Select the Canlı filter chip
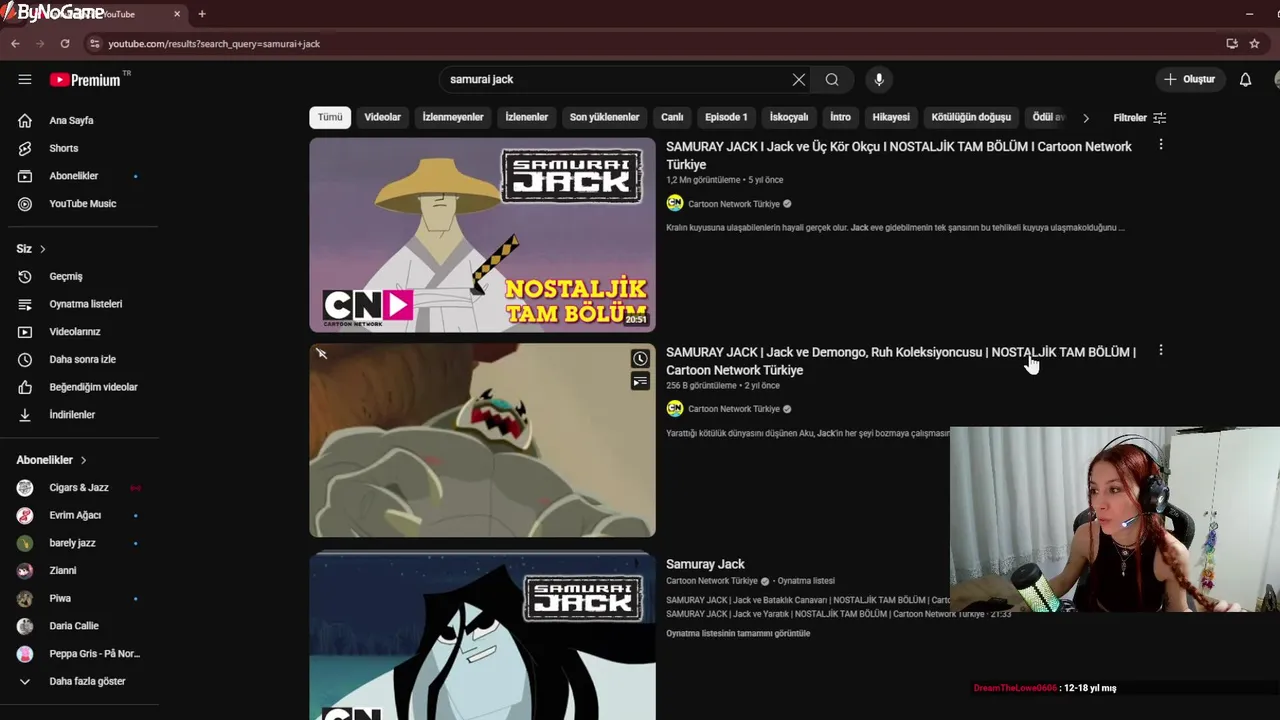This screenshot has width=1280, height=720. [x=672, y=117]
